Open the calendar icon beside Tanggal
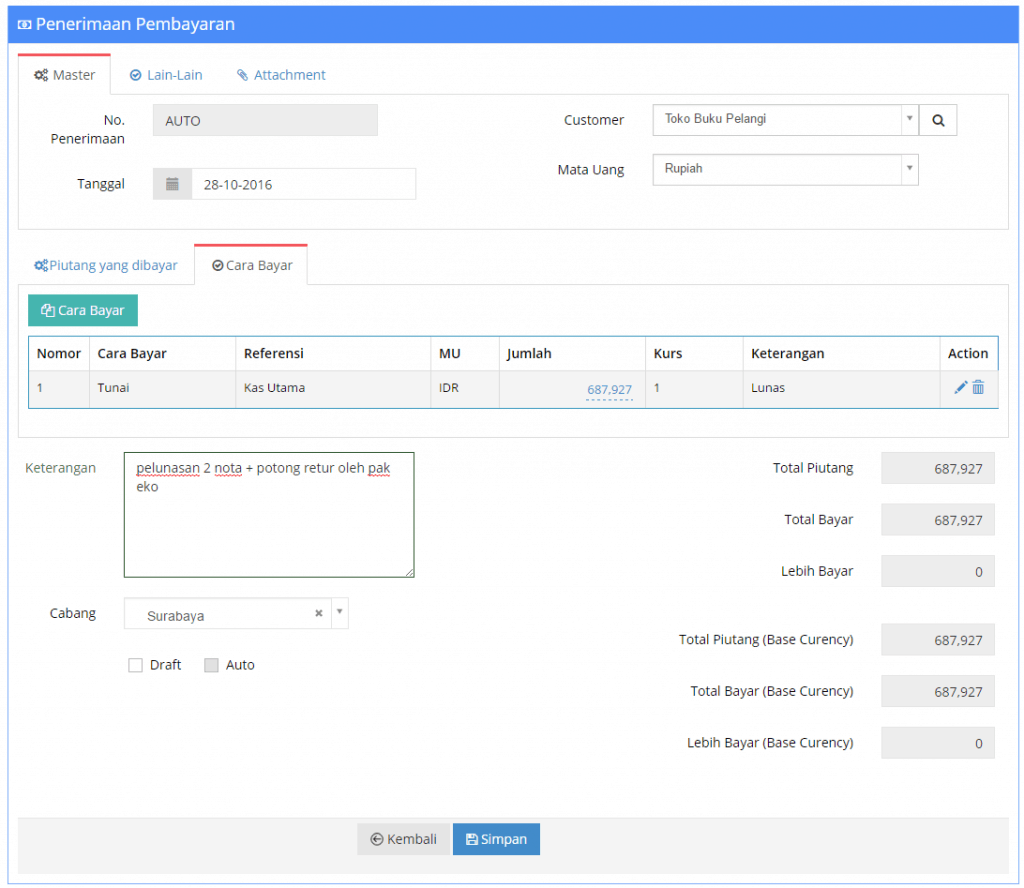1024x888 pixels. 172,184
